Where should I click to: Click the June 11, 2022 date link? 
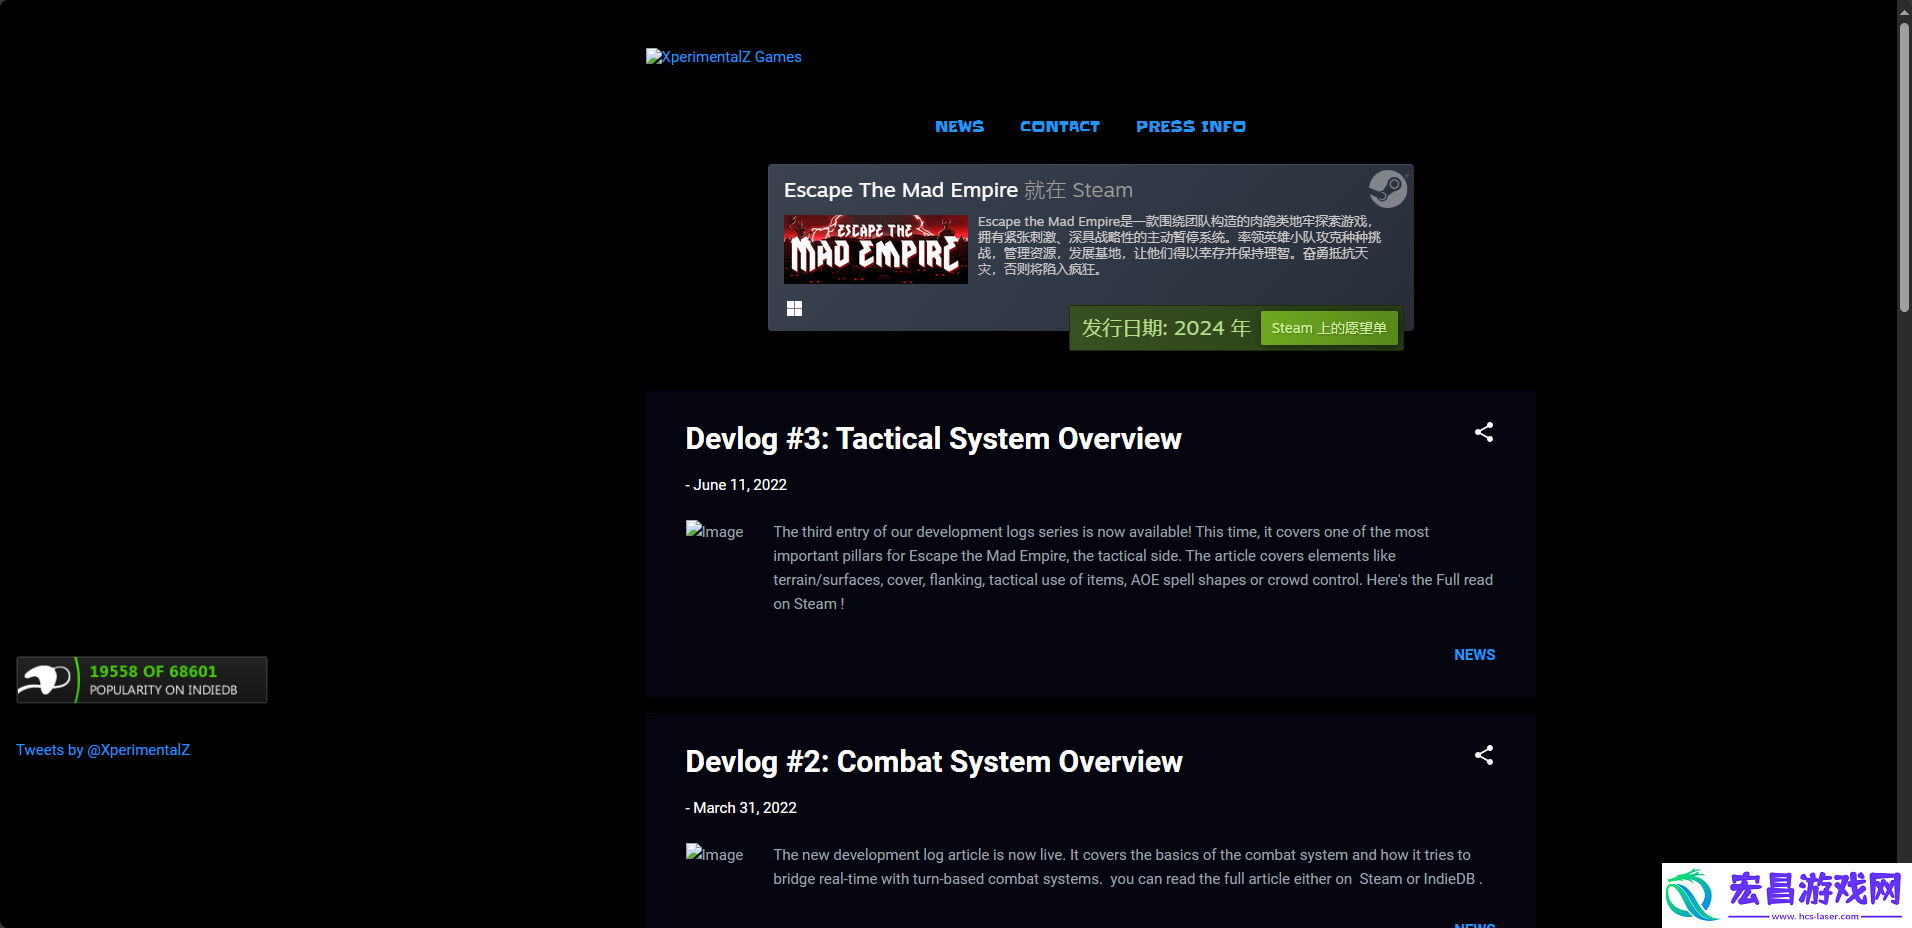point(740,485)
